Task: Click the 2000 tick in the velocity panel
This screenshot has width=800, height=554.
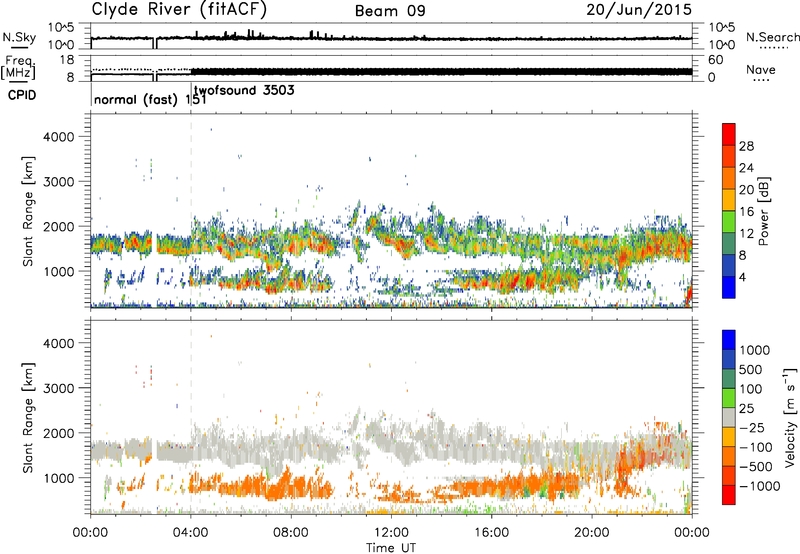Action: click(x=59, y=433)
